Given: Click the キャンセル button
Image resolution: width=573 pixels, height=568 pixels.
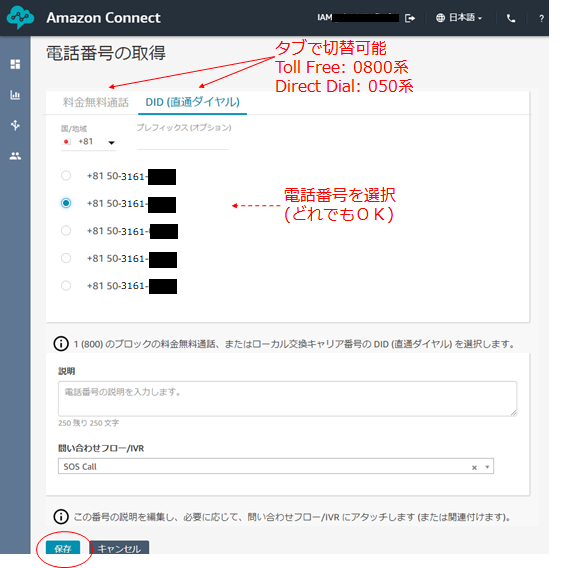Looking at the screenshot, I should click(x=119, y=548).
